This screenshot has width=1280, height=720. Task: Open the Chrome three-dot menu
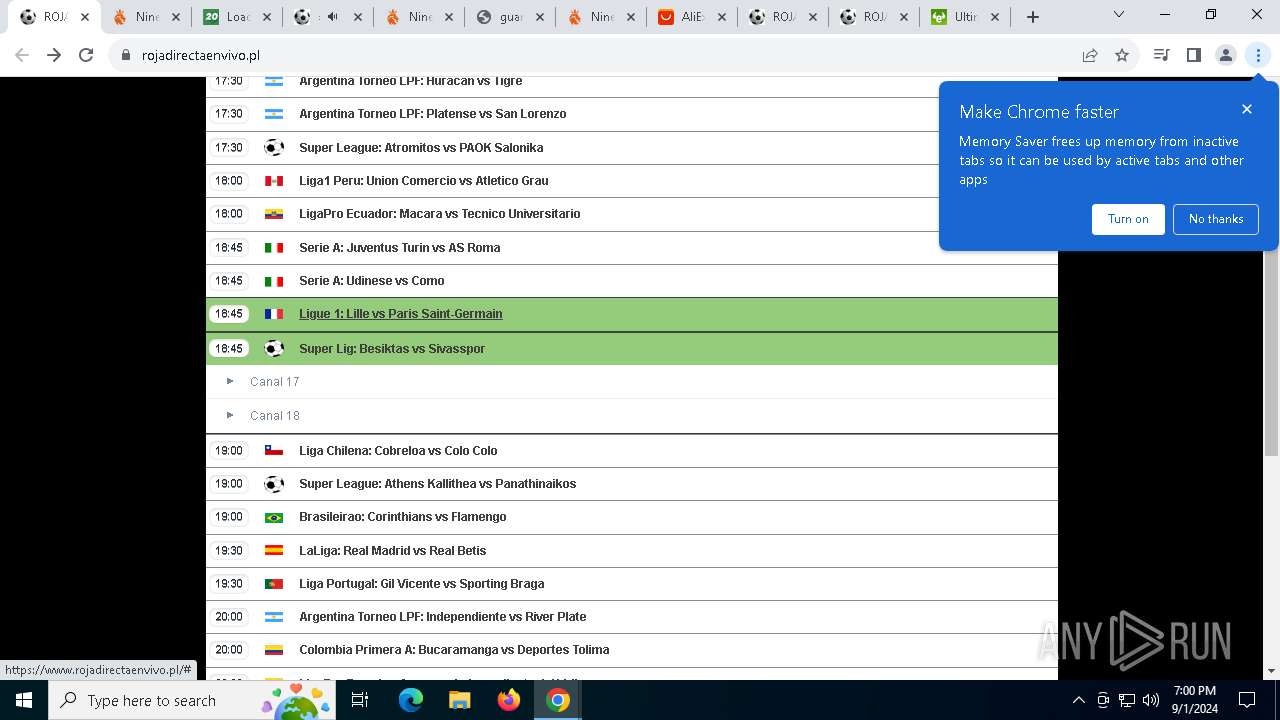(x=1258, y=55)
